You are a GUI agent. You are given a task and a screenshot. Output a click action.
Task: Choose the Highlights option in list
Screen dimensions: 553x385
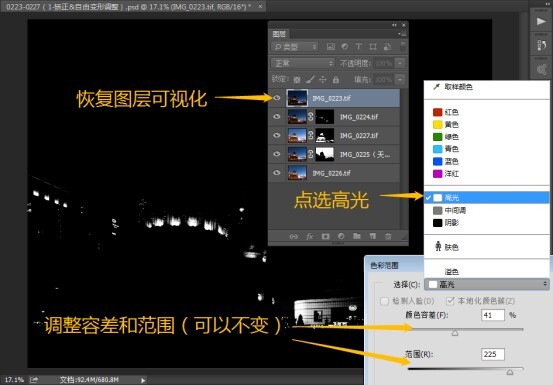[x=486, y=197]
